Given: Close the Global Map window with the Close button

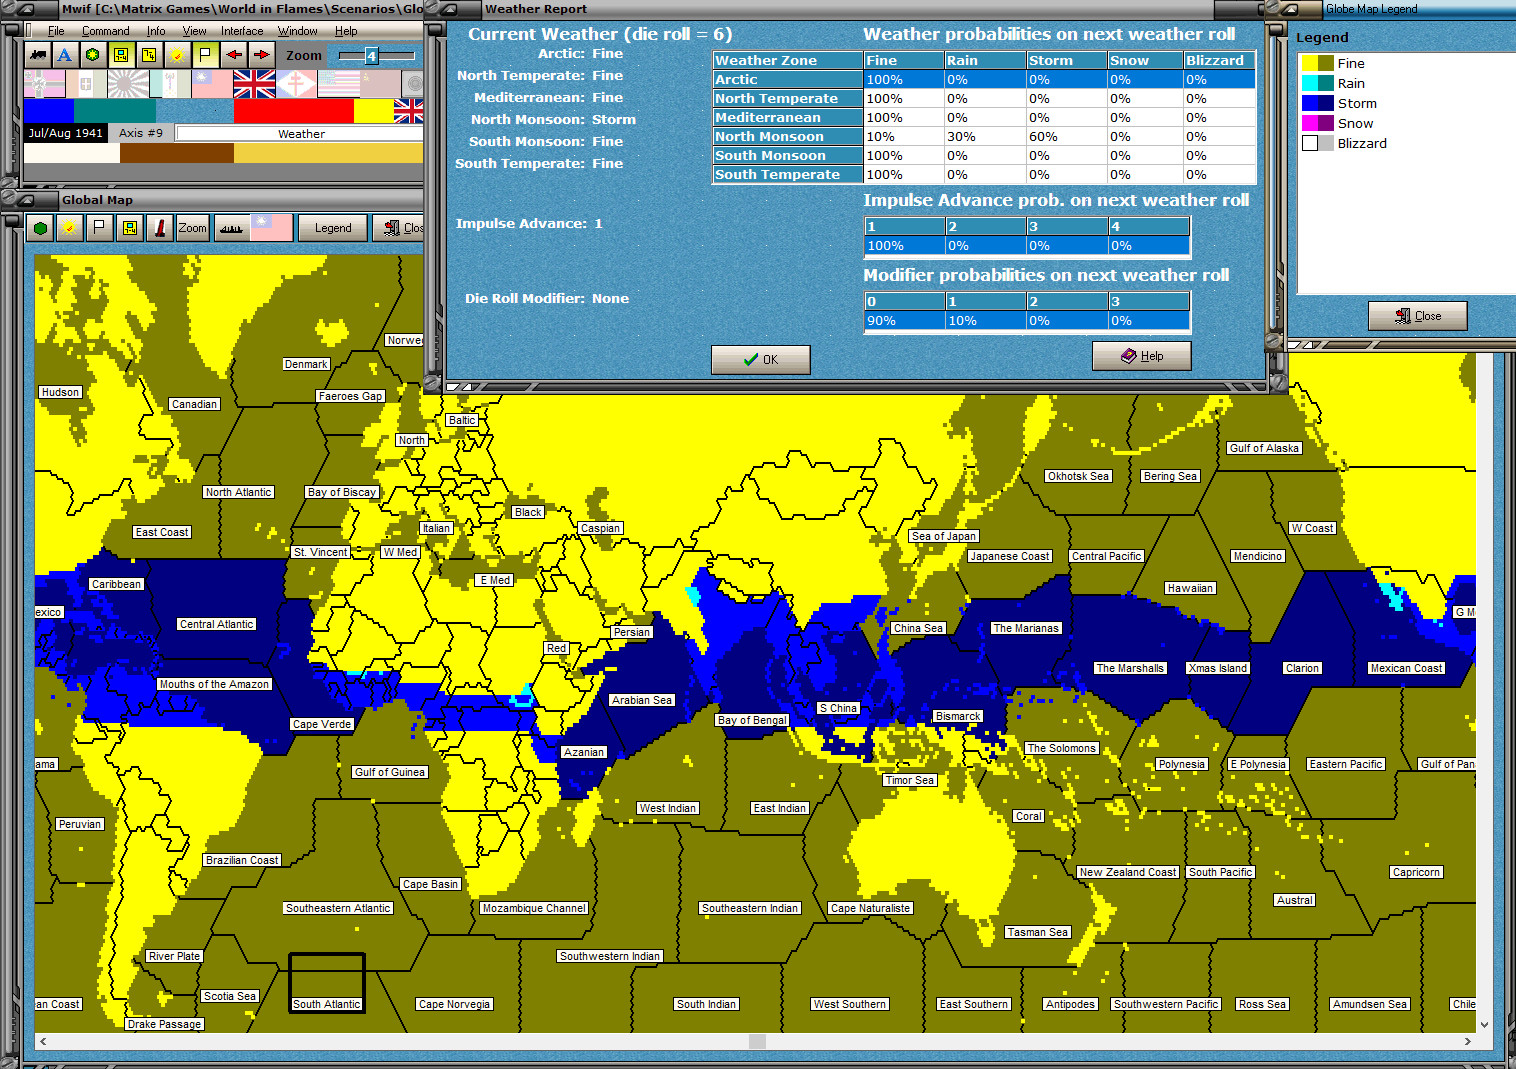Looking at the screenshot, I should pos(399,228).
